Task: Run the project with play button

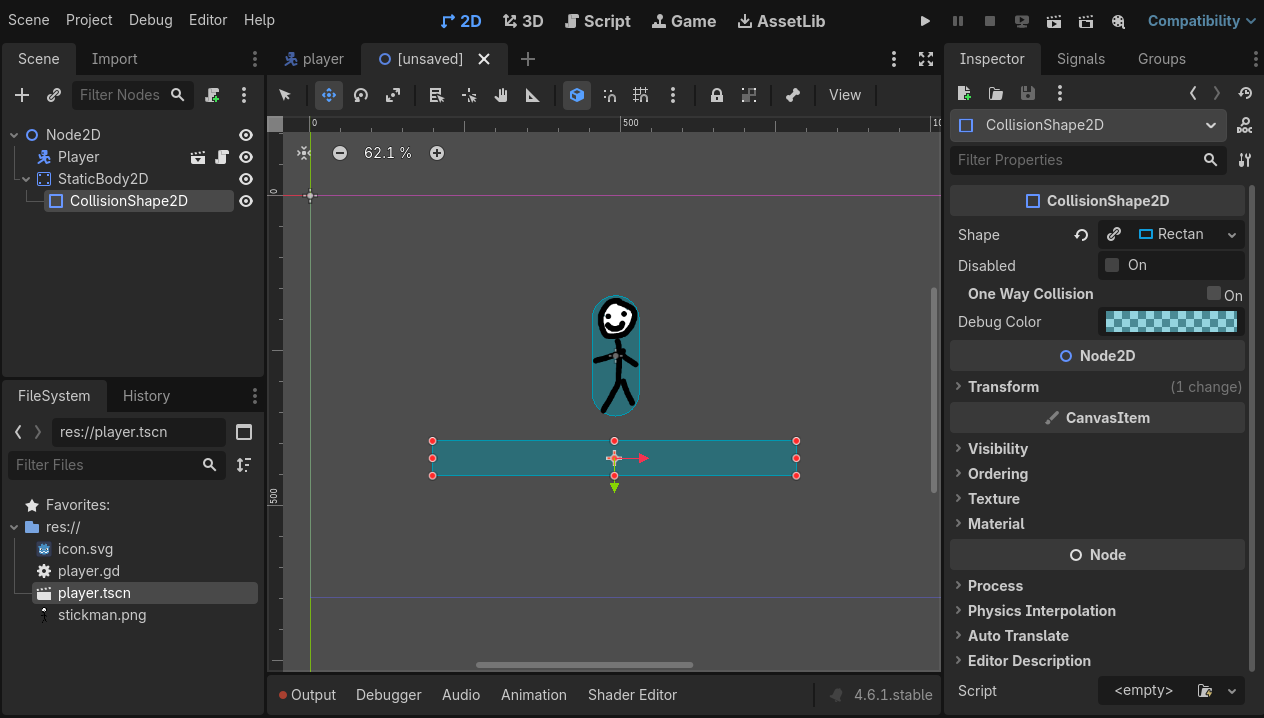Action: point(925,21)
